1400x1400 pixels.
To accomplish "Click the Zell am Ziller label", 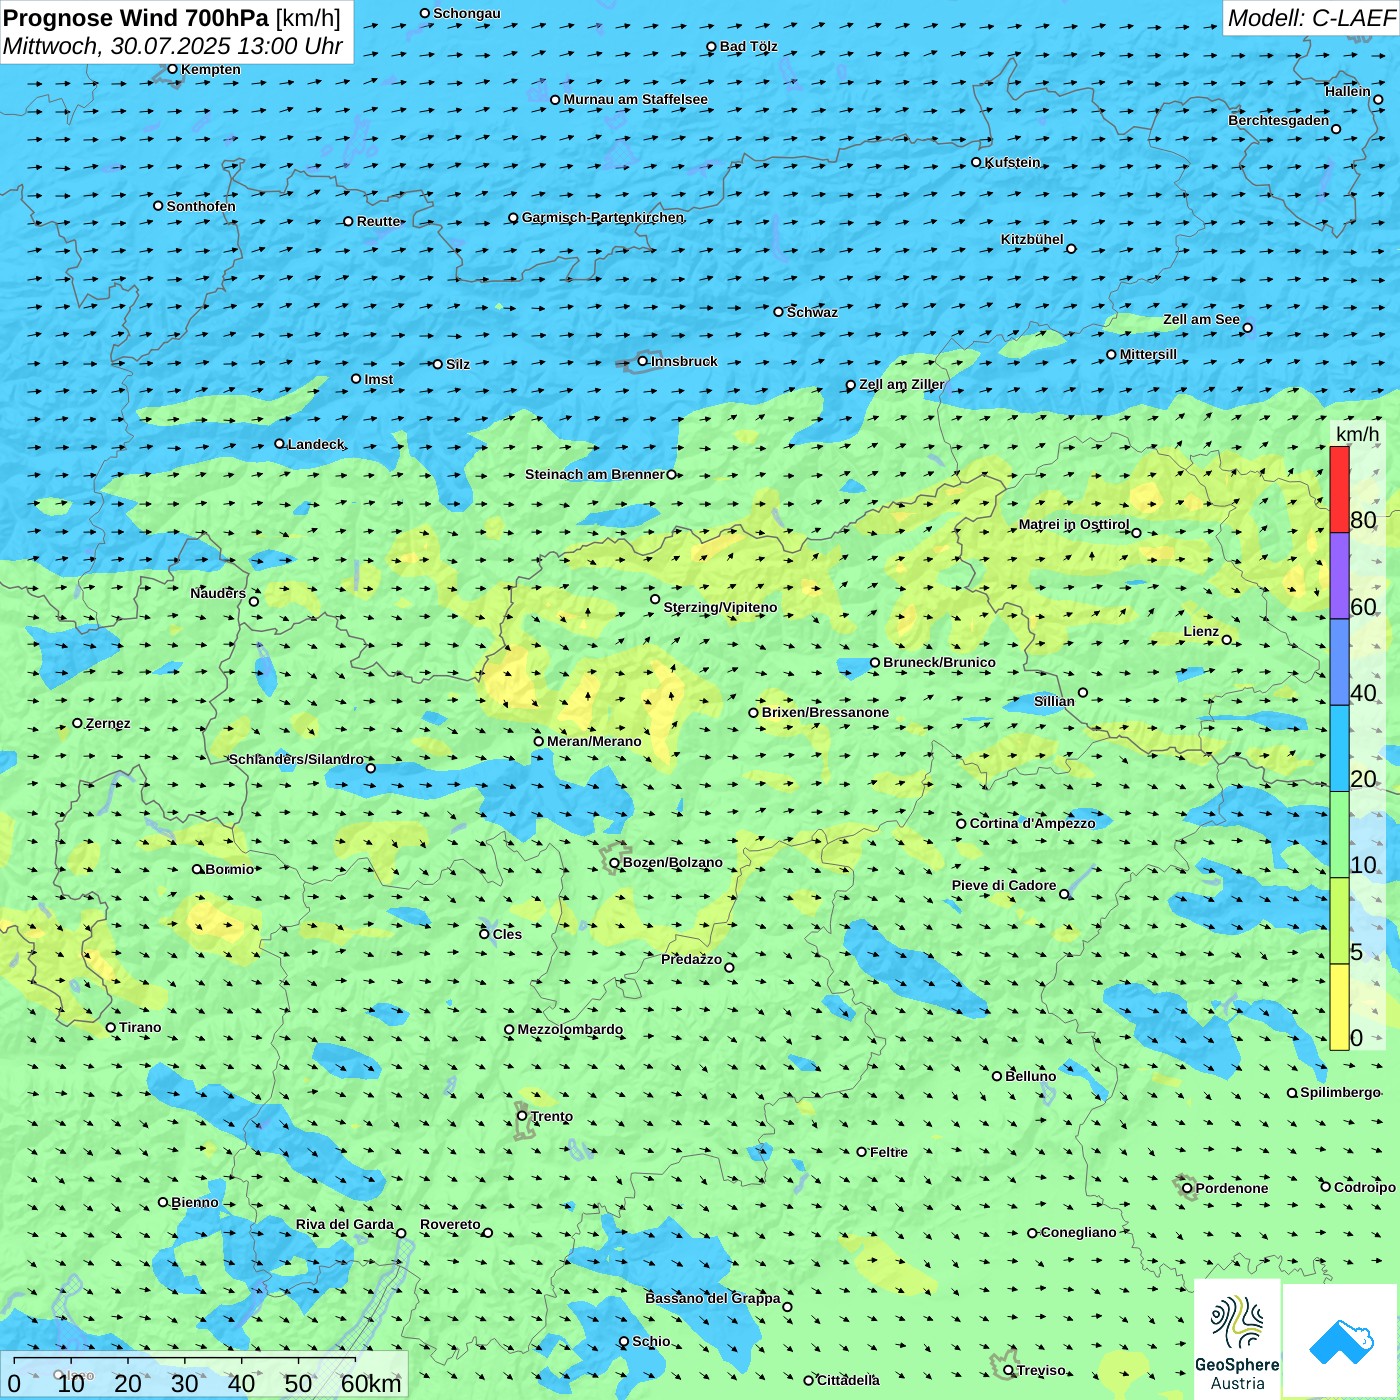I will (902, 384).
